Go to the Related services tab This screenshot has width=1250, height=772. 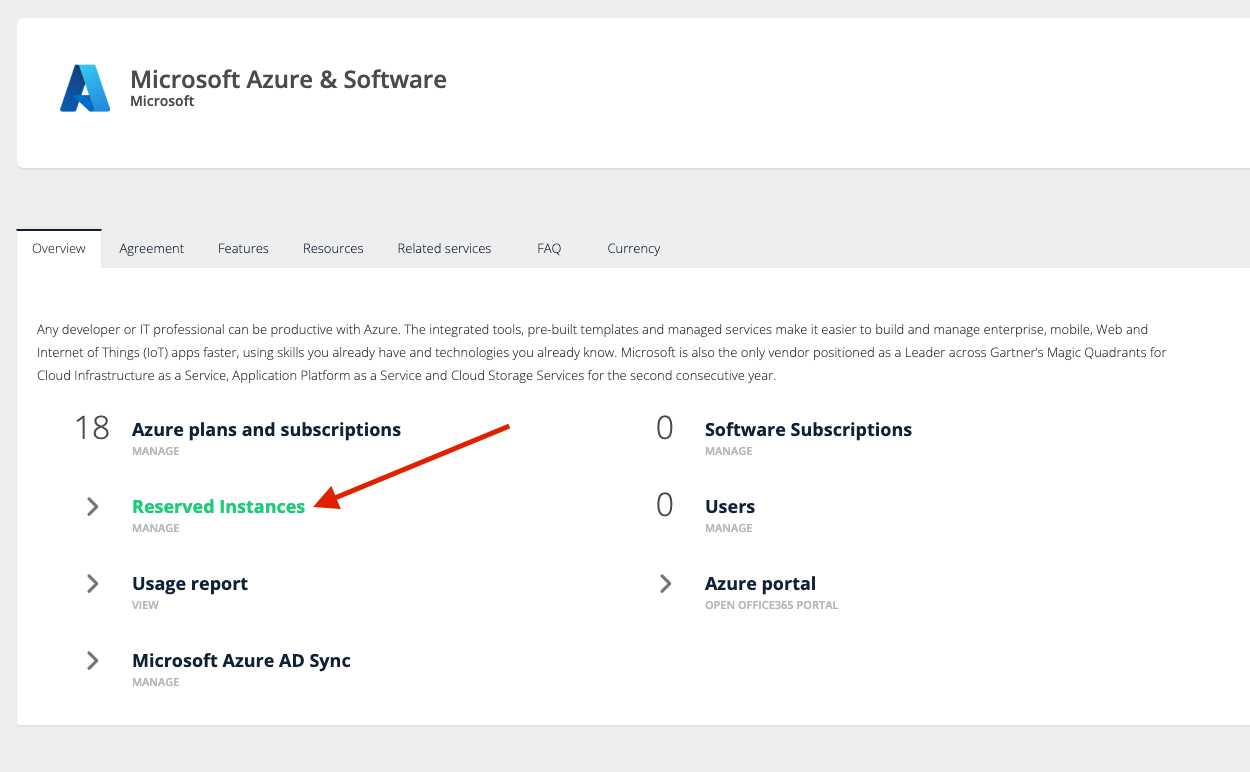pyautogui.click(x=444, y=248)
